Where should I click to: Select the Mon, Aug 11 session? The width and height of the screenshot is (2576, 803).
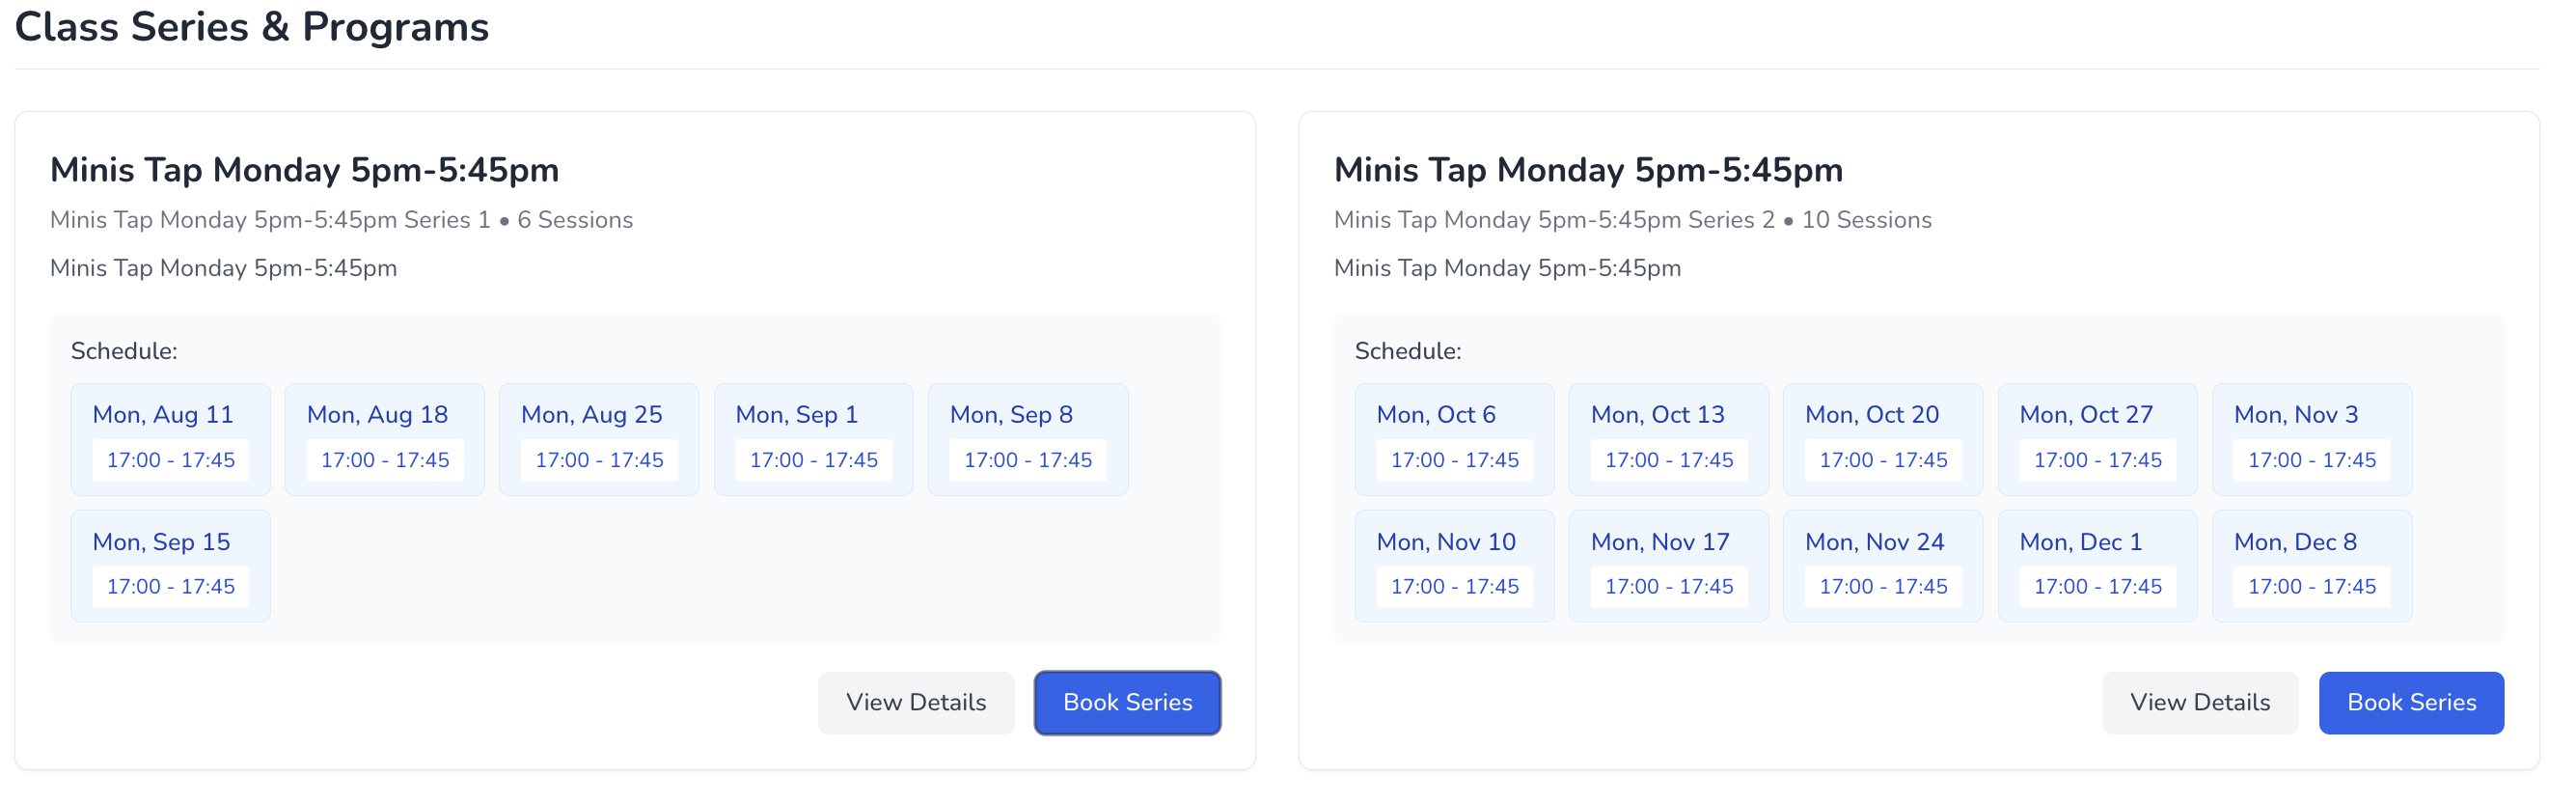[x=170, y=439]
